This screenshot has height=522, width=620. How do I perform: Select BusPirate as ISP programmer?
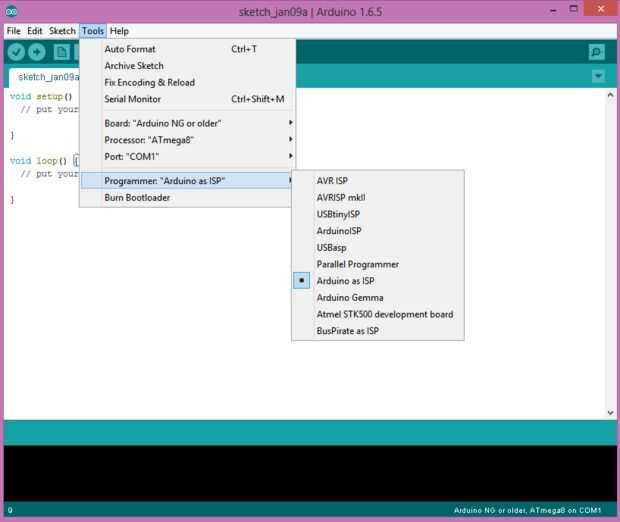378,331
